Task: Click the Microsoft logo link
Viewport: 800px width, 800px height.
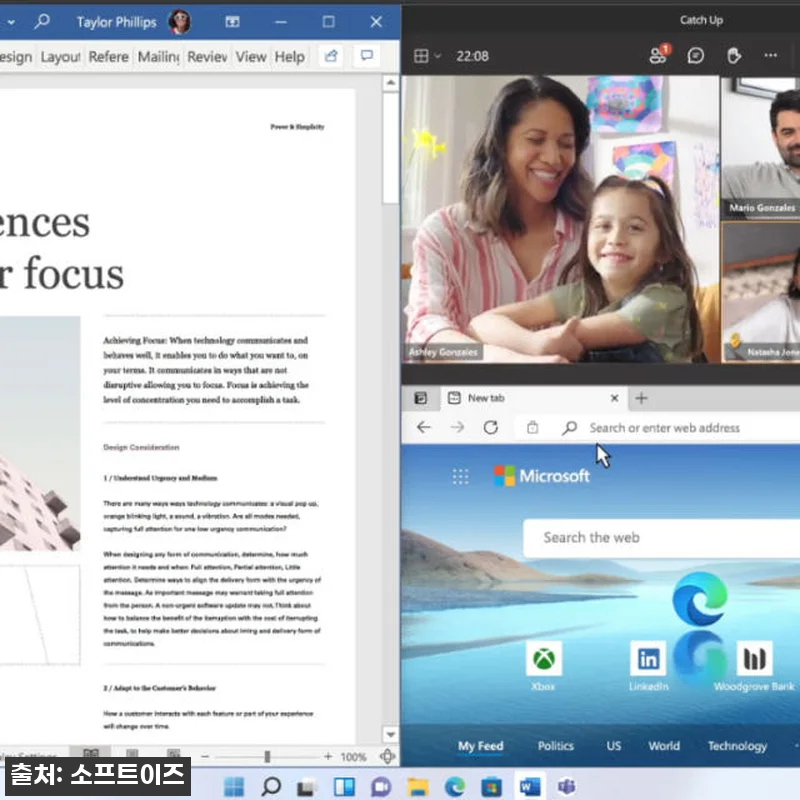Action: pyautogui.click(x=542, y=476)
